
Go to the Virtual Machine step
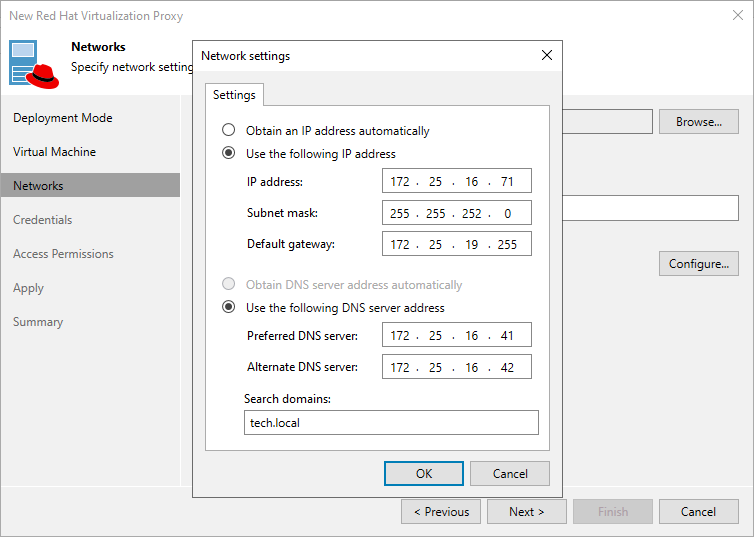(54, 152)
